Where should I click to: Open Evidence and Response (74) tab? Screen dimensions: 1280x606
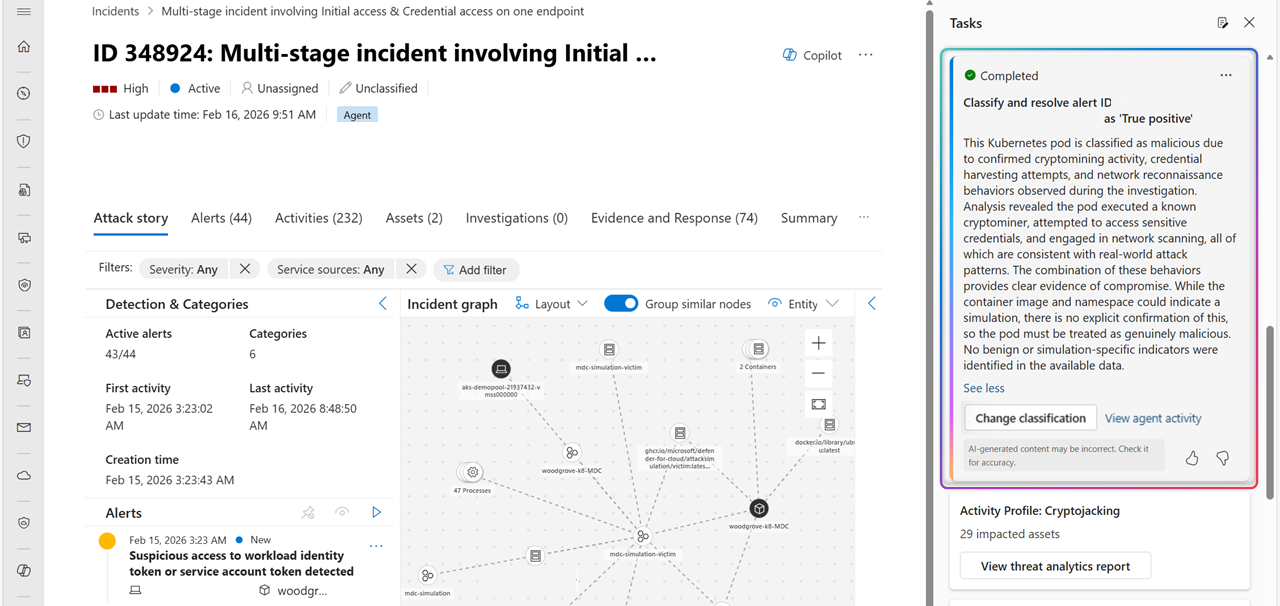coord(674,218)
